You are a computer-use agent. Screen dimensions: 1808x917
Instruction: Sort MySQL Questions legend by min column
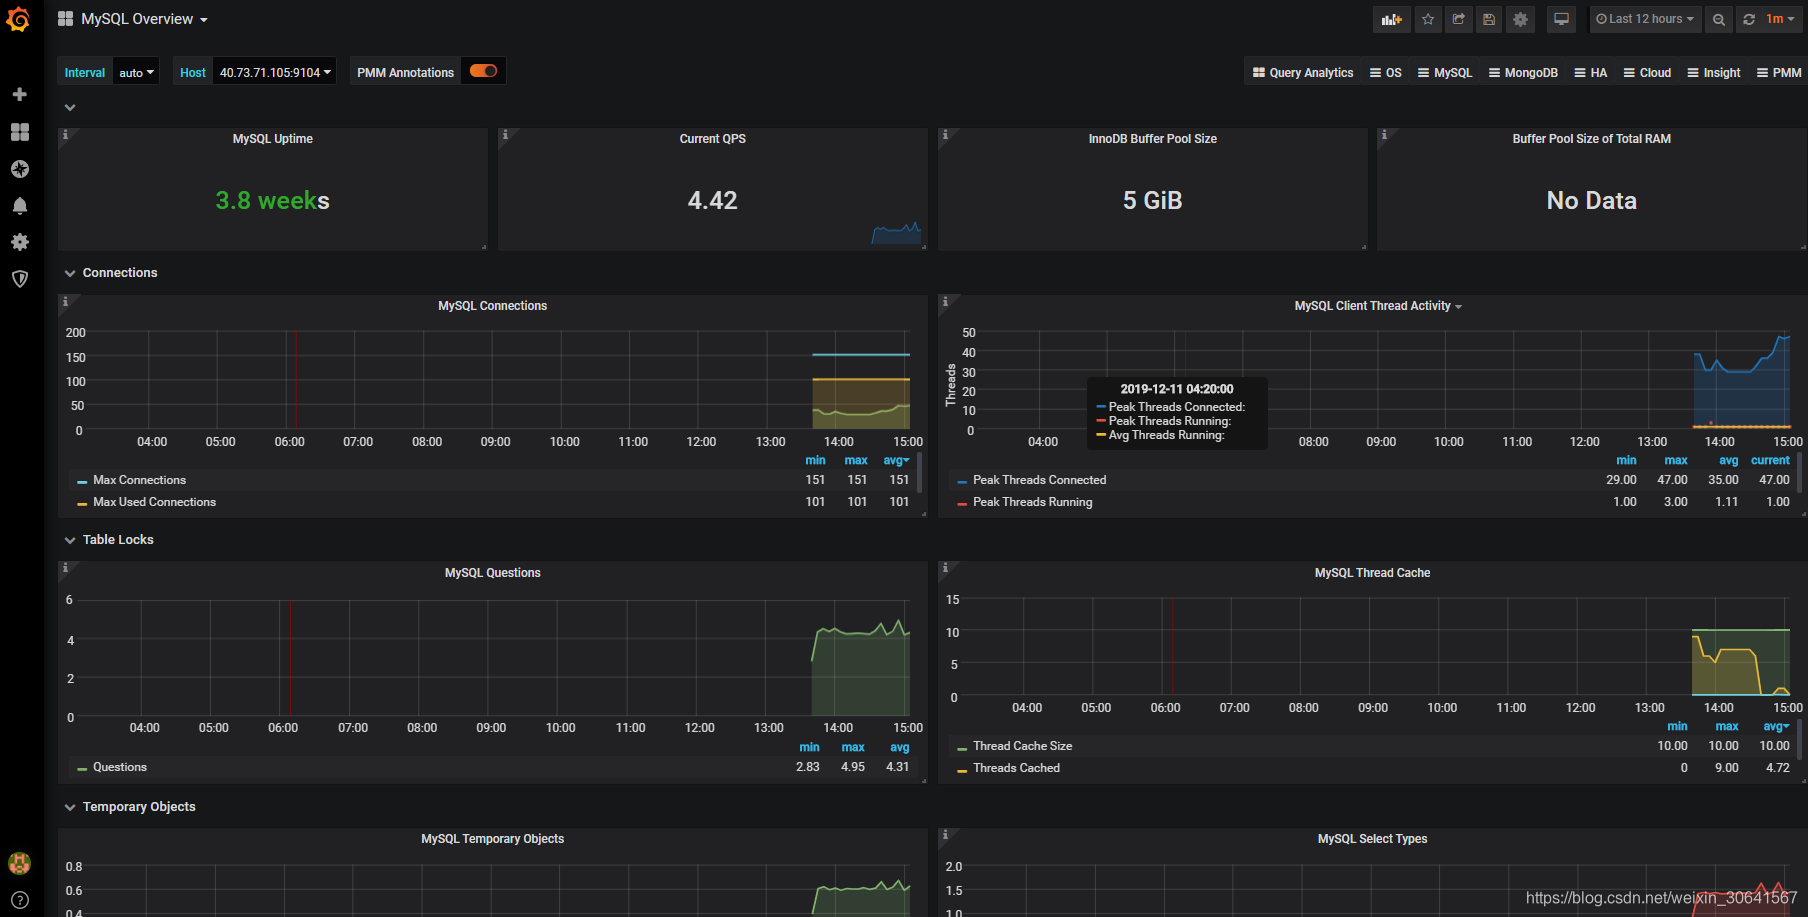point(809,747)
